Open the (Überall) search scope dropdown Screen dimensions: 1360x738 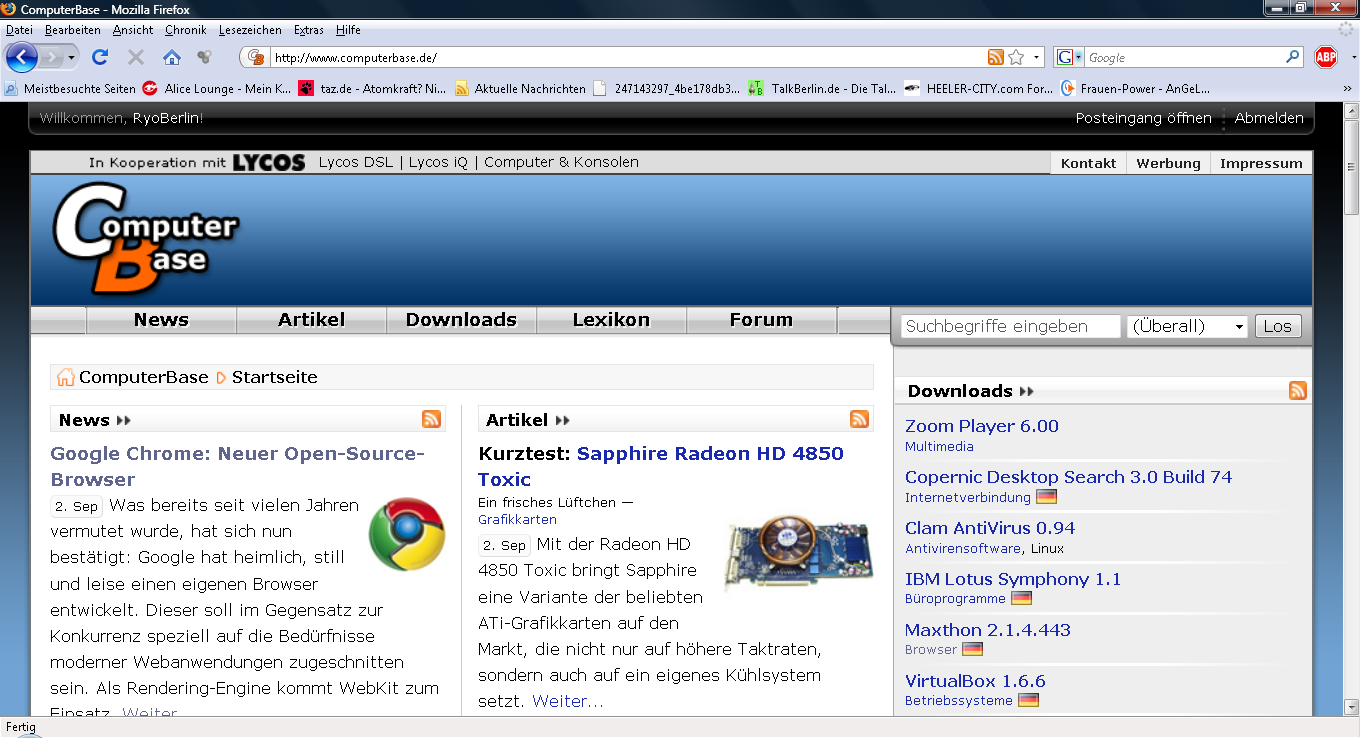pyautogui.click(x=1187, y=326)
